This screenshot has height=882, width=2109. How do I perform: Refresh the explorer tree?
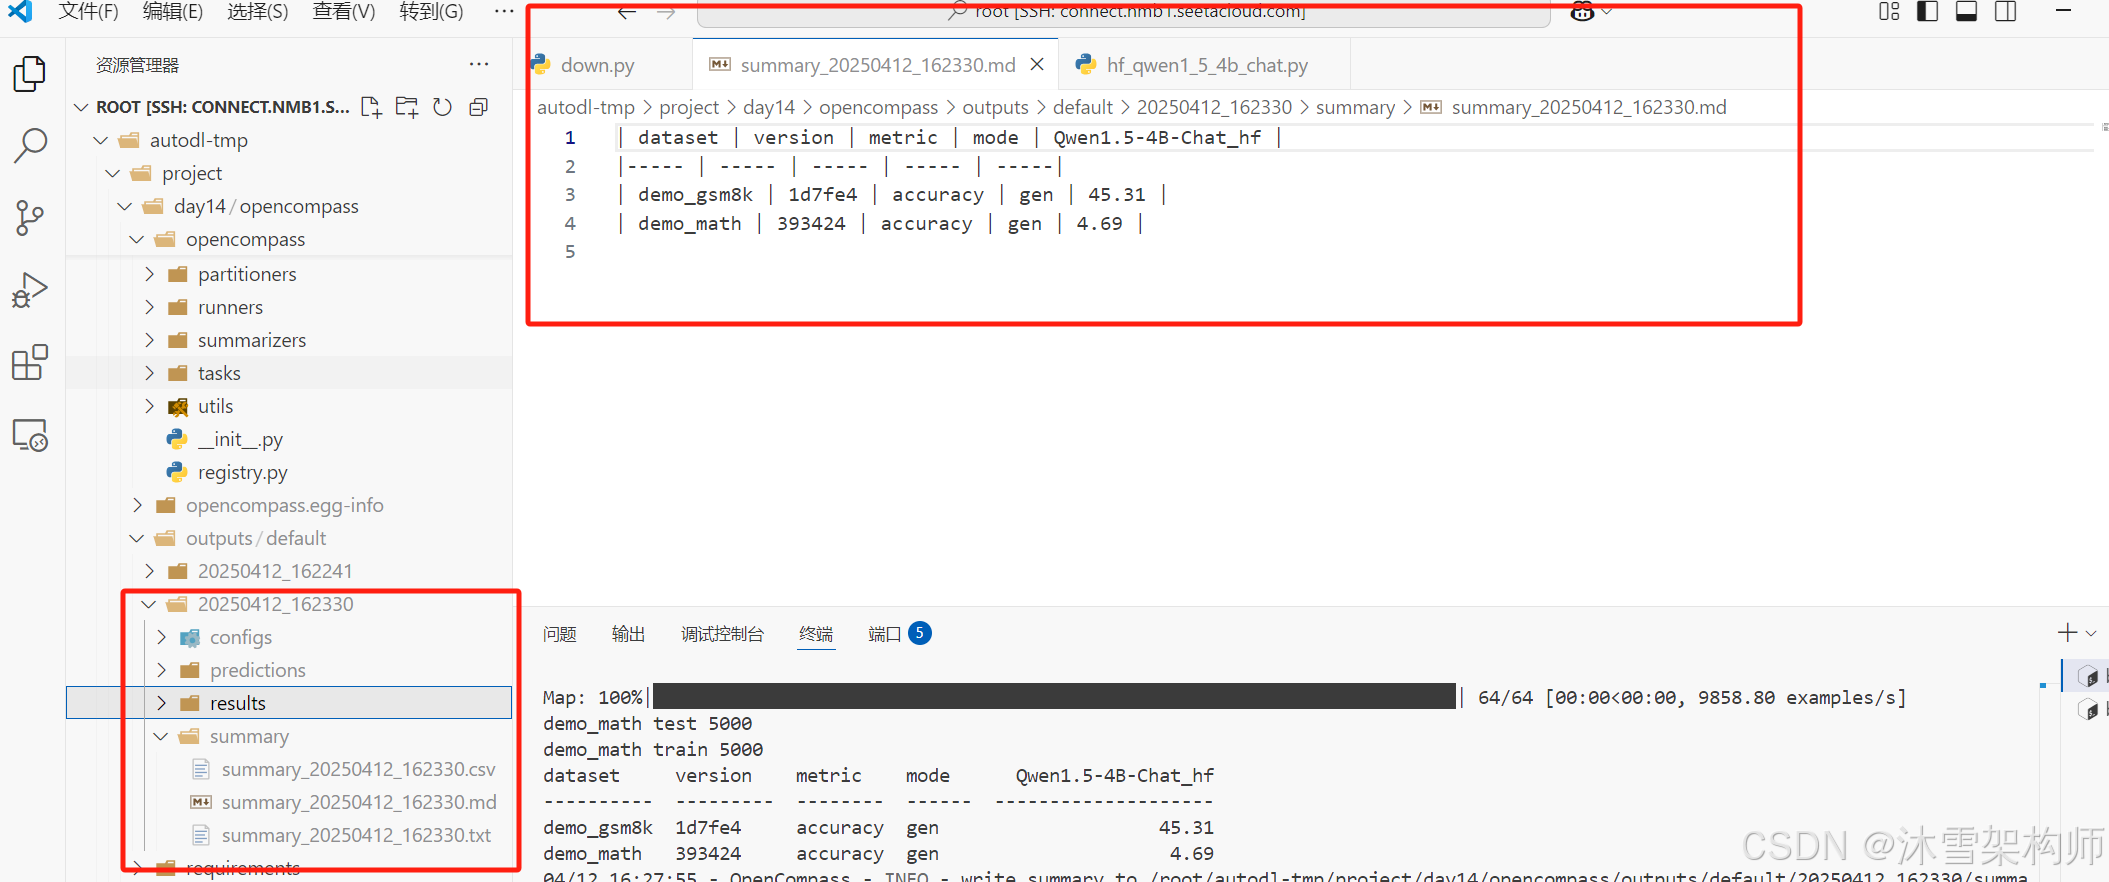click(443, 107)
